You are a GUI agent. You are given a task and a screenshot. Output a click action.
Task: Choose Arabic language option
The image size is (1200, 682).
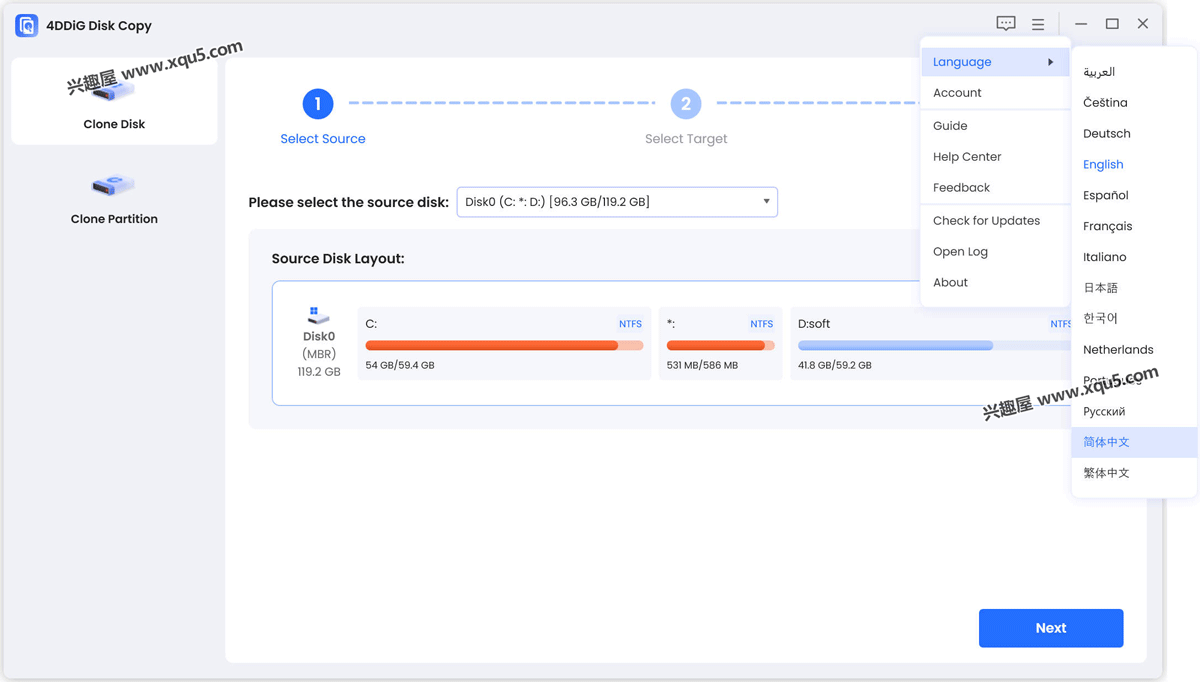pos(1134,72)
